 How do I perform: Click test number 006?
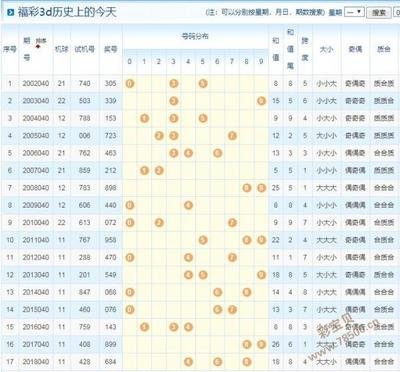84,136
